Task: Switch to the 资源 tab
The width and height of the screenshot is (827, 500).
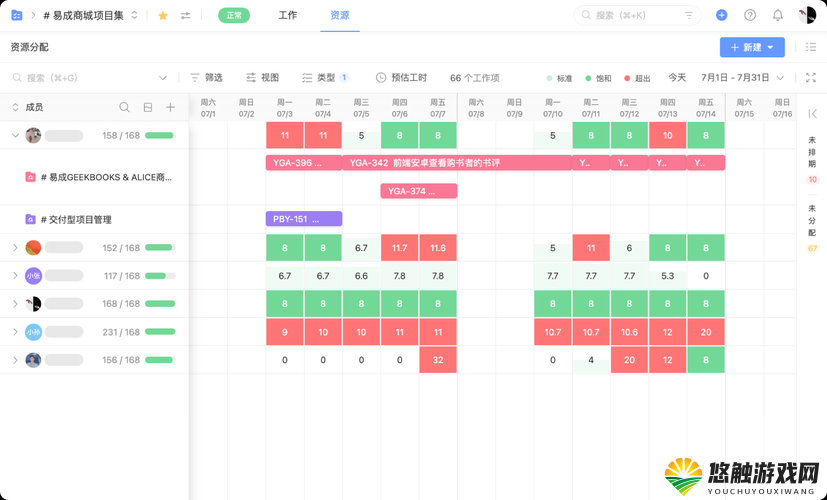Action: point(340,15)
